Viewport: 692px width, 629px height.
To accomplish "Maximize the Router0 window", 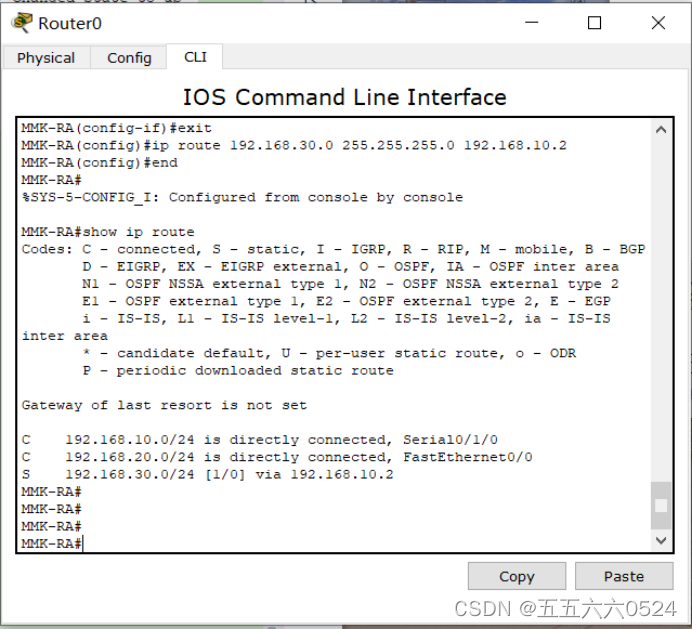I will (594, 23).
